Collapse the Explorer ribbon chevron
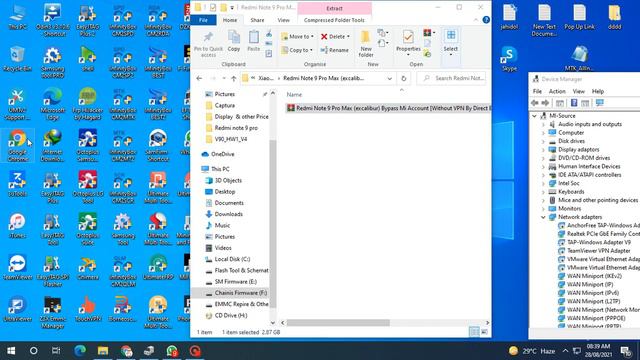Viewport: 640px width, 360px height. click(x=476, y=20)
